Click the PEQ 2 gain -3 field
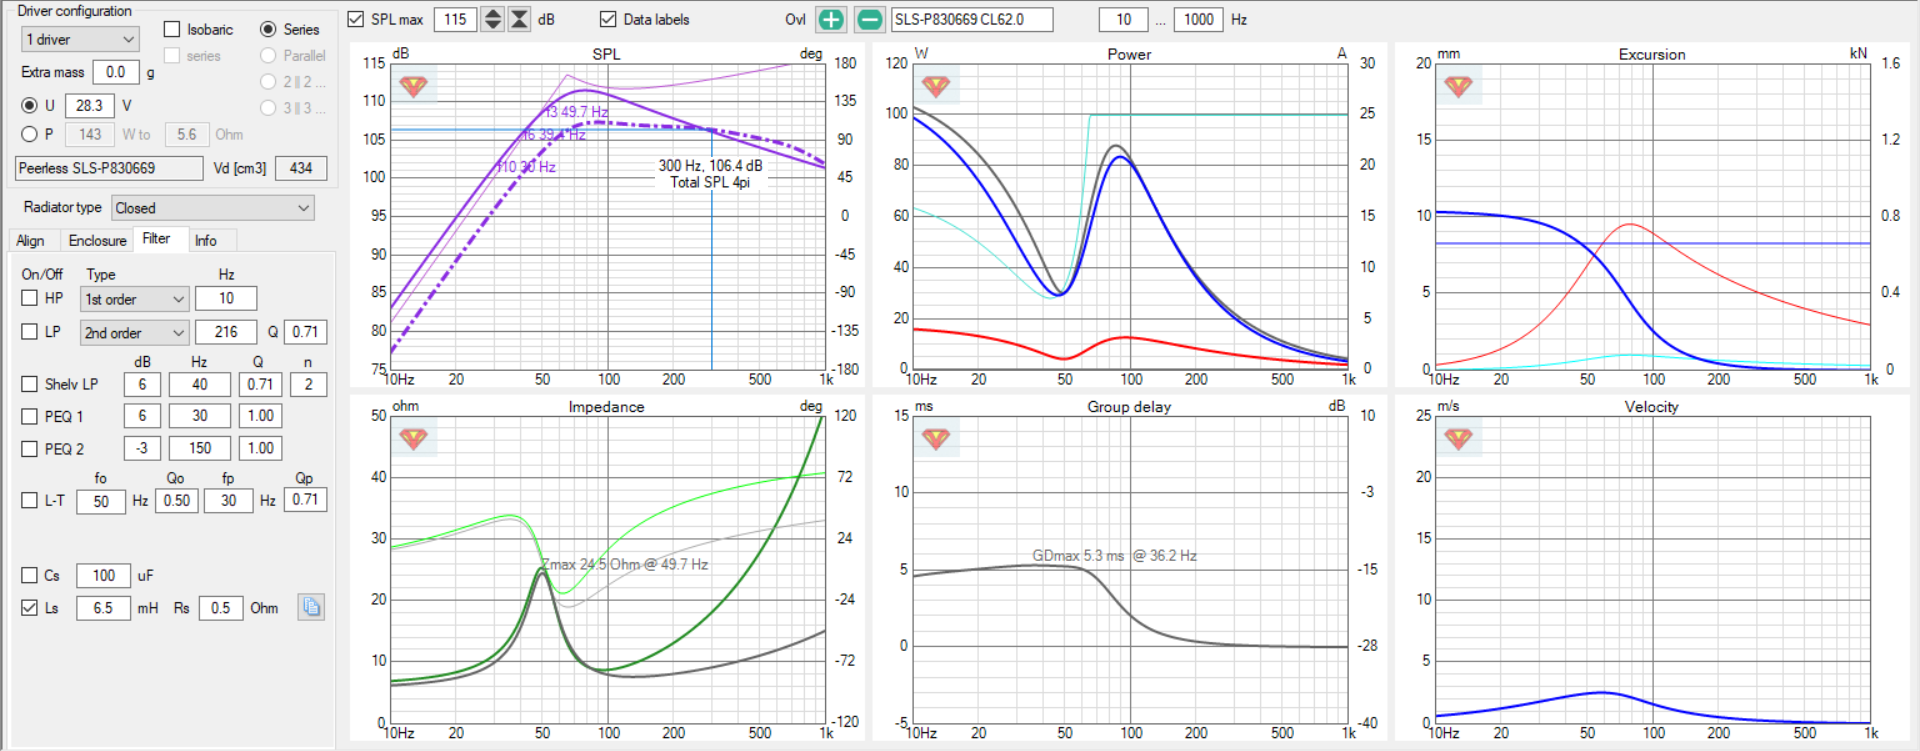Image resolution: width=1920 pixels, height=751 pixels. [x=142, y=448]
